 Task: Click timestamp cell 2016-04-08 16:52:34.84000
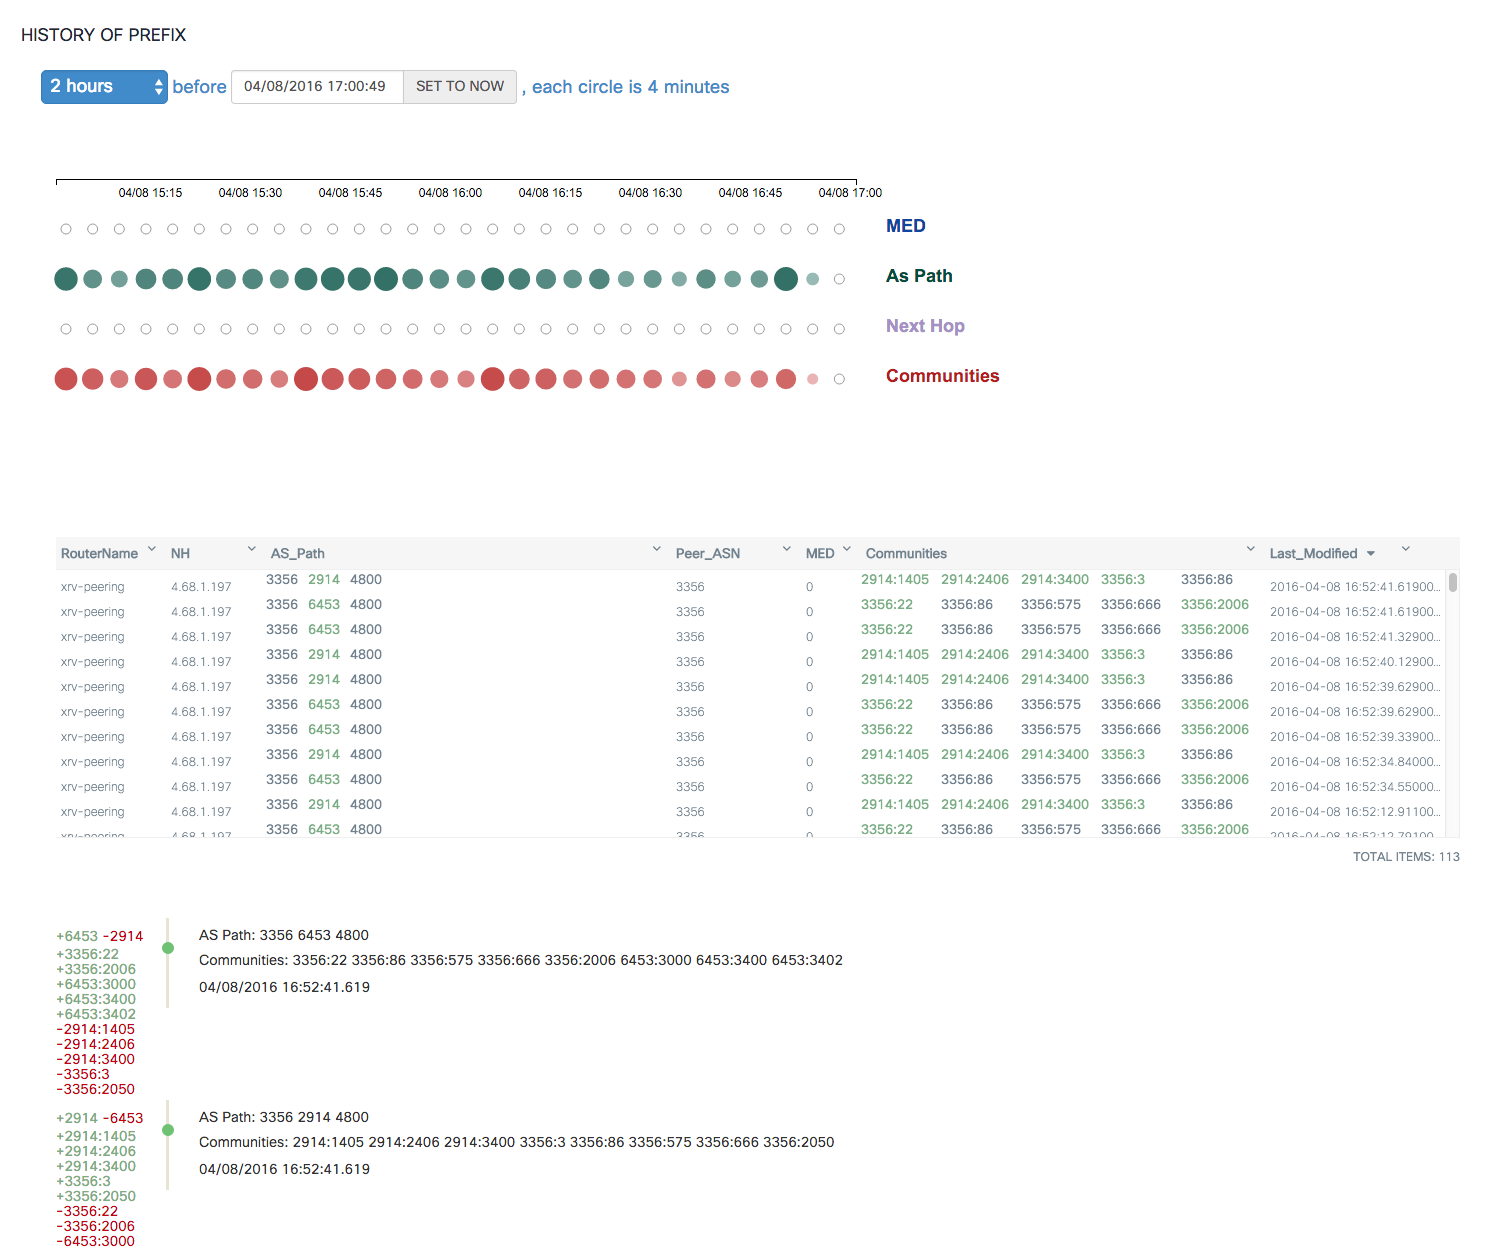click(1355, 762)
